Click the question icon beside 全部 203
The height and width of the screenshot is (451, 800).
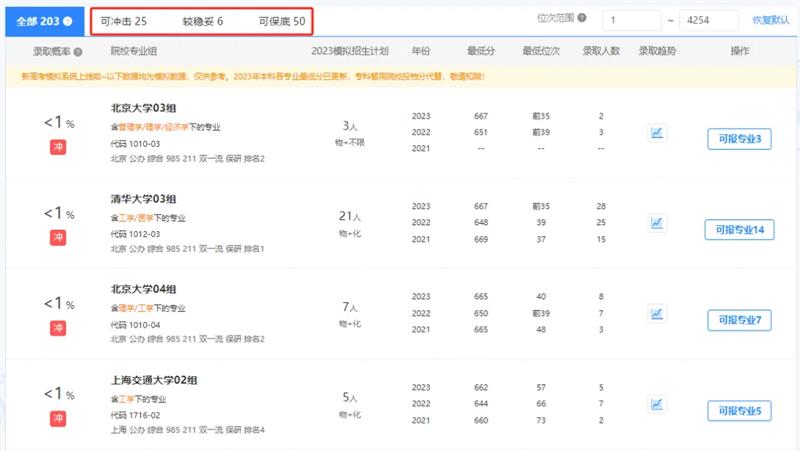pyautogui.click(x=67, y=20)
